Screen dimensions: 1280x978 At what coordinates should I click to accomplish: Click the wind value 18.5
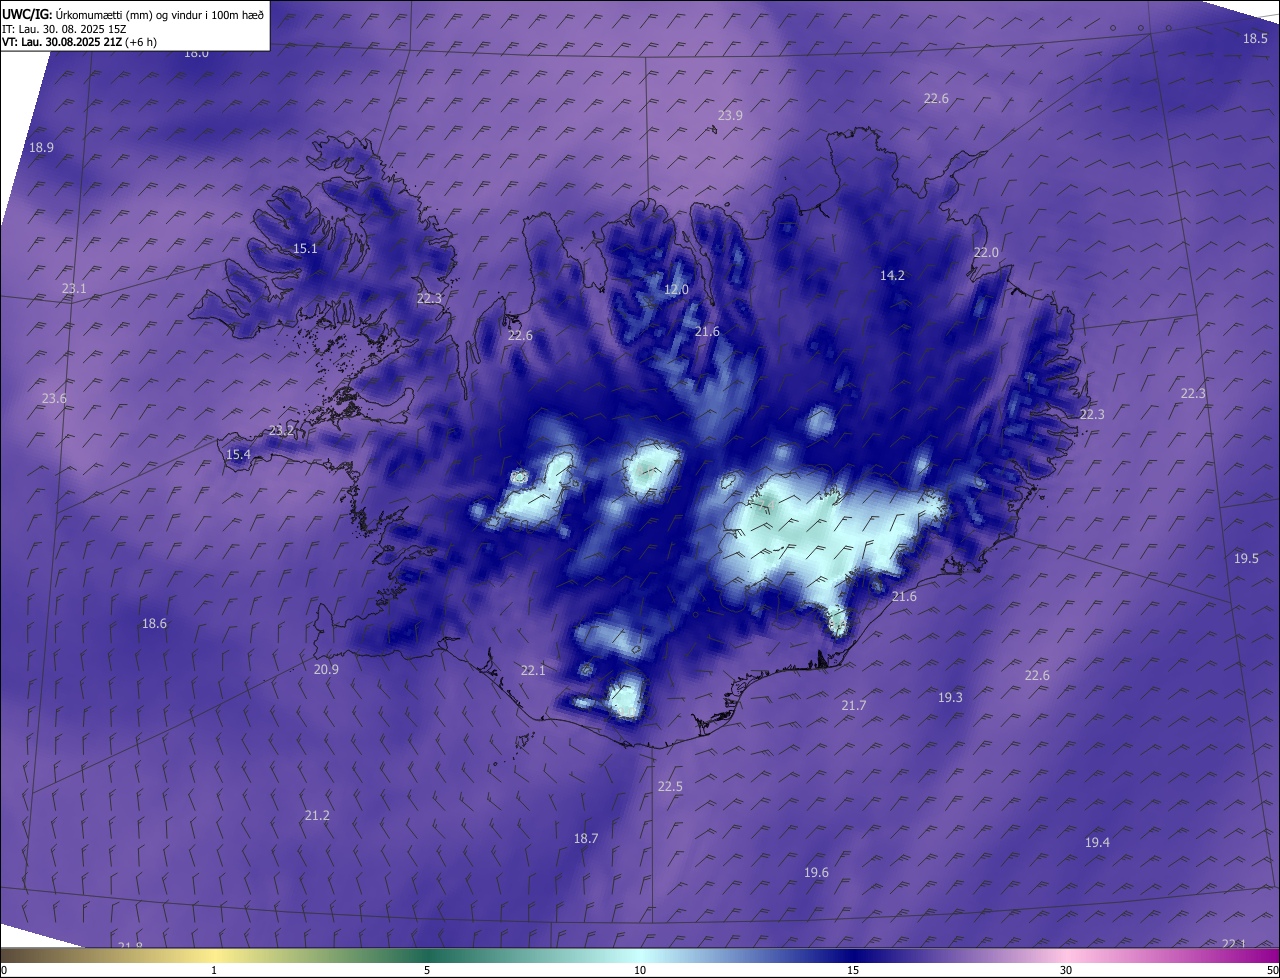click(1255, 39)
